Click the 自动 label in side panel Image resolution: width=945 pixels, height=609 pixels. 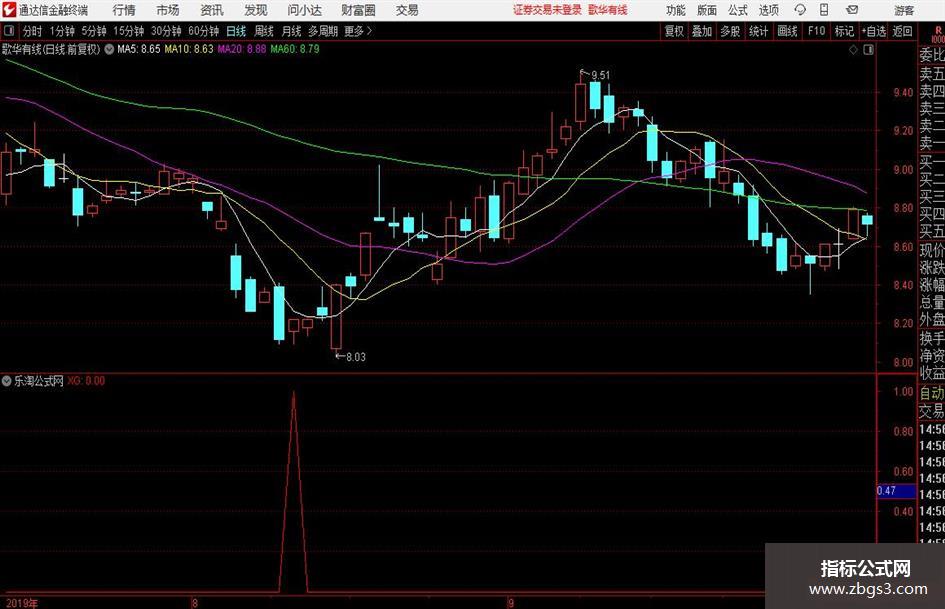point(932,393)
